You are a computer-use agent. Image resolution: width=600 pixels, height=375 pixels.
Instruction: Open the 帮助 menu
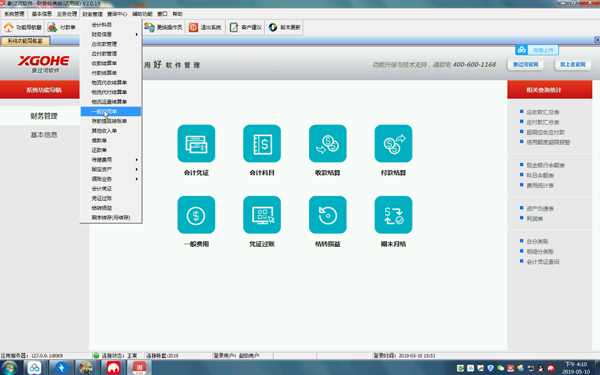177,14
